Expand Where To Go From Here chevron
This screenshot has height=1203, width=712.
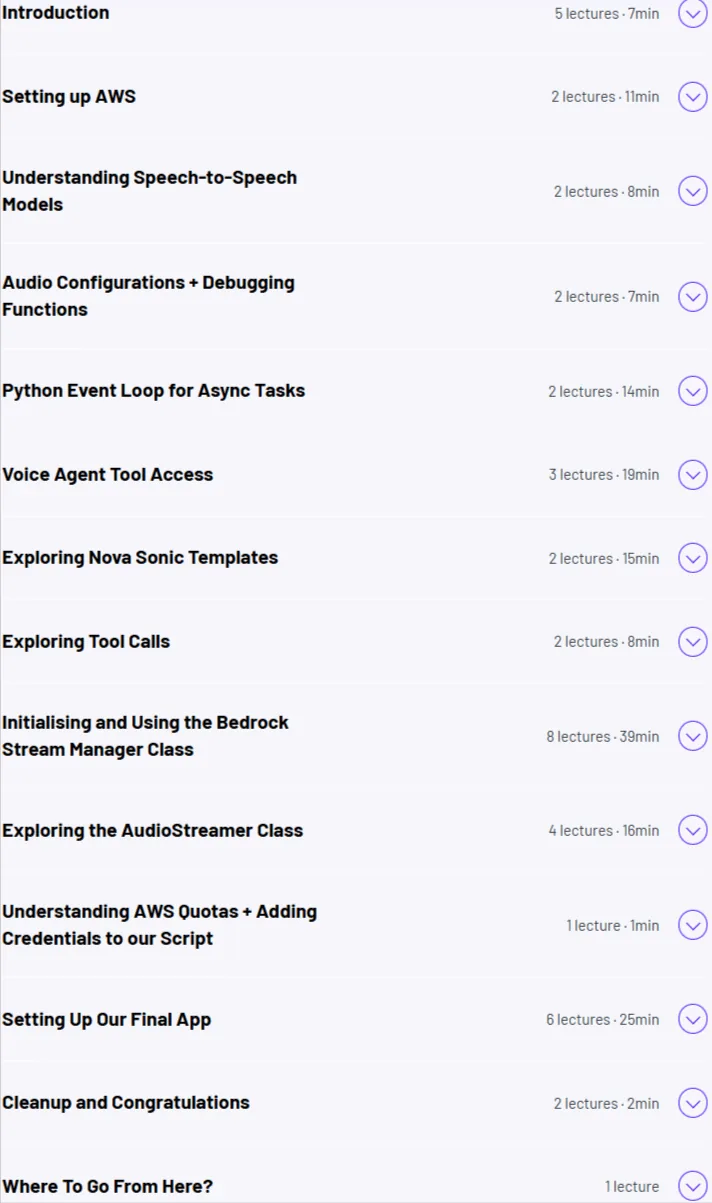point(693,1186)
